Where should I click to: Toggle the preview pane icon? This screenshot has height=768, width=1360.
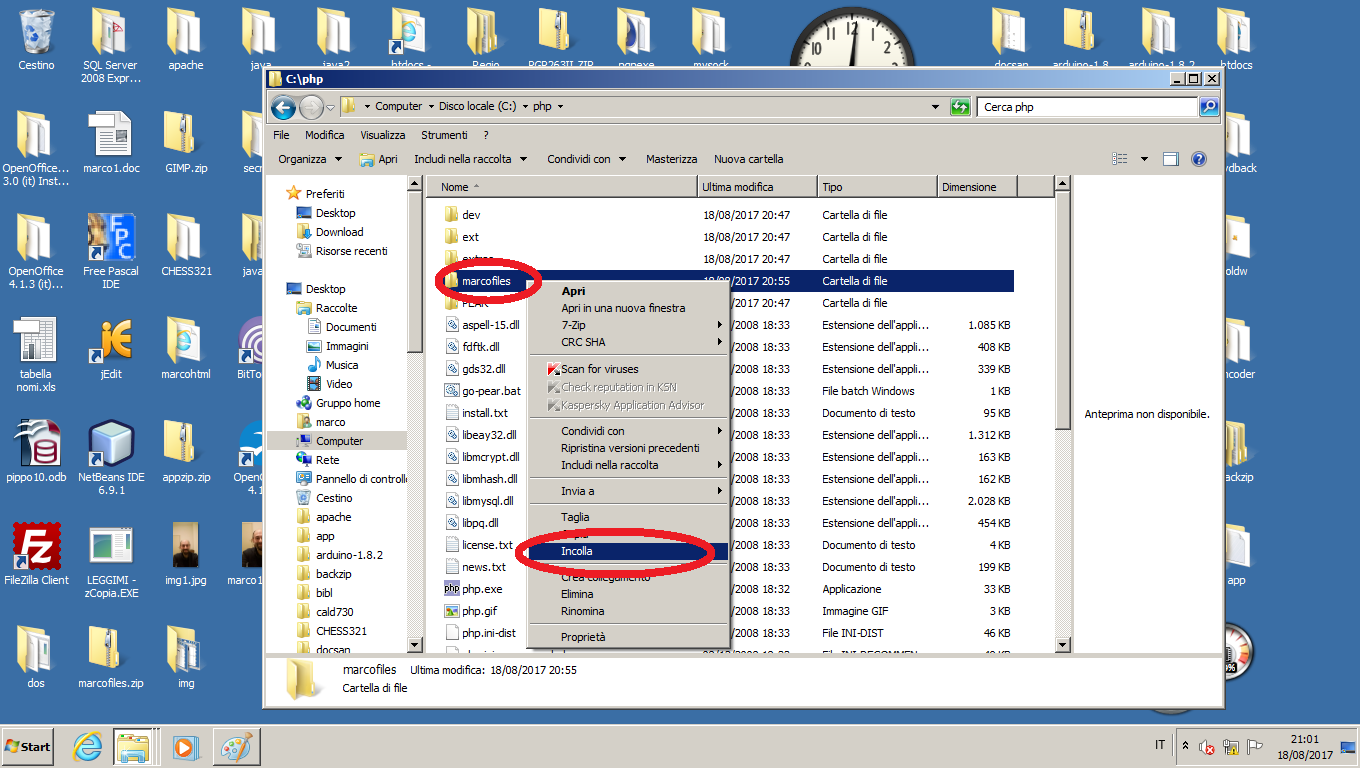click(1171, 159)
